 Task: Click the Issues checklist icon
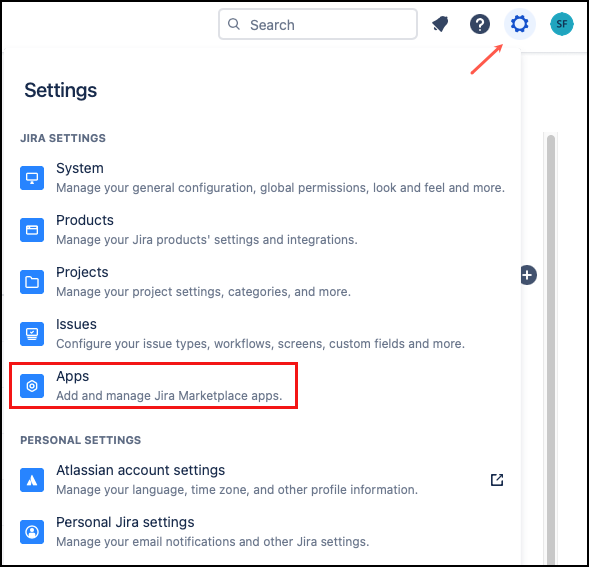[32, 334]
